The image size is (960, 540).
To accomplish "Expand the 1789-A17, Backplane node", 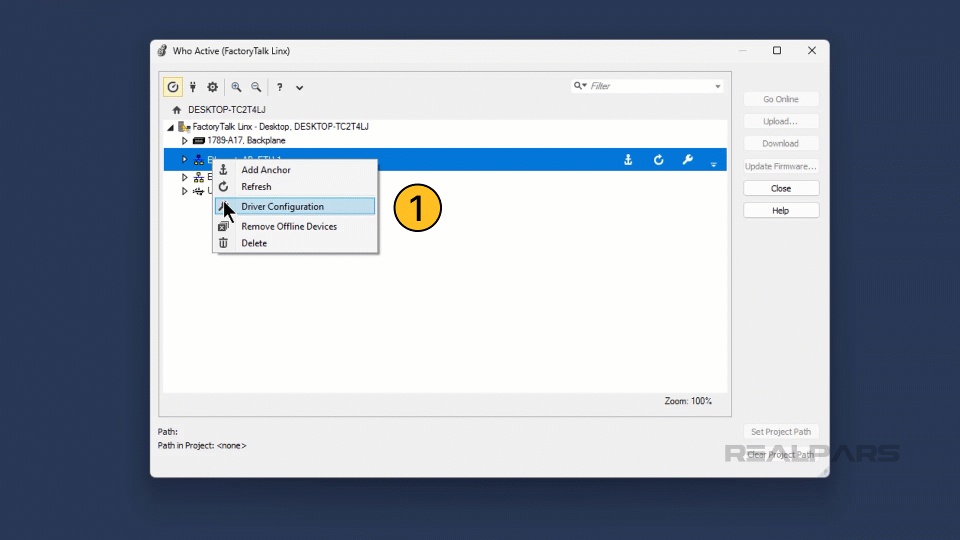I will tap(184, 141).
